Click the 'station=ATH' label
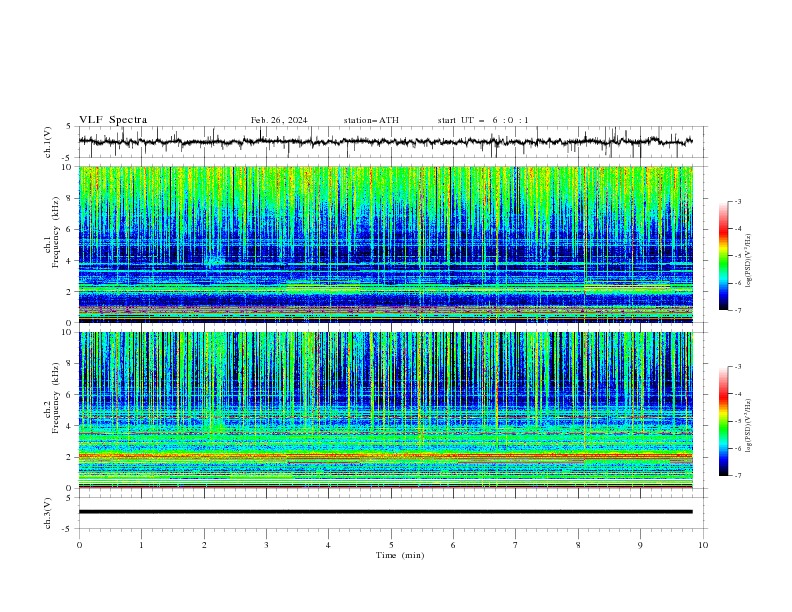Viewport: 792px width, 612px height. point(371,120)
